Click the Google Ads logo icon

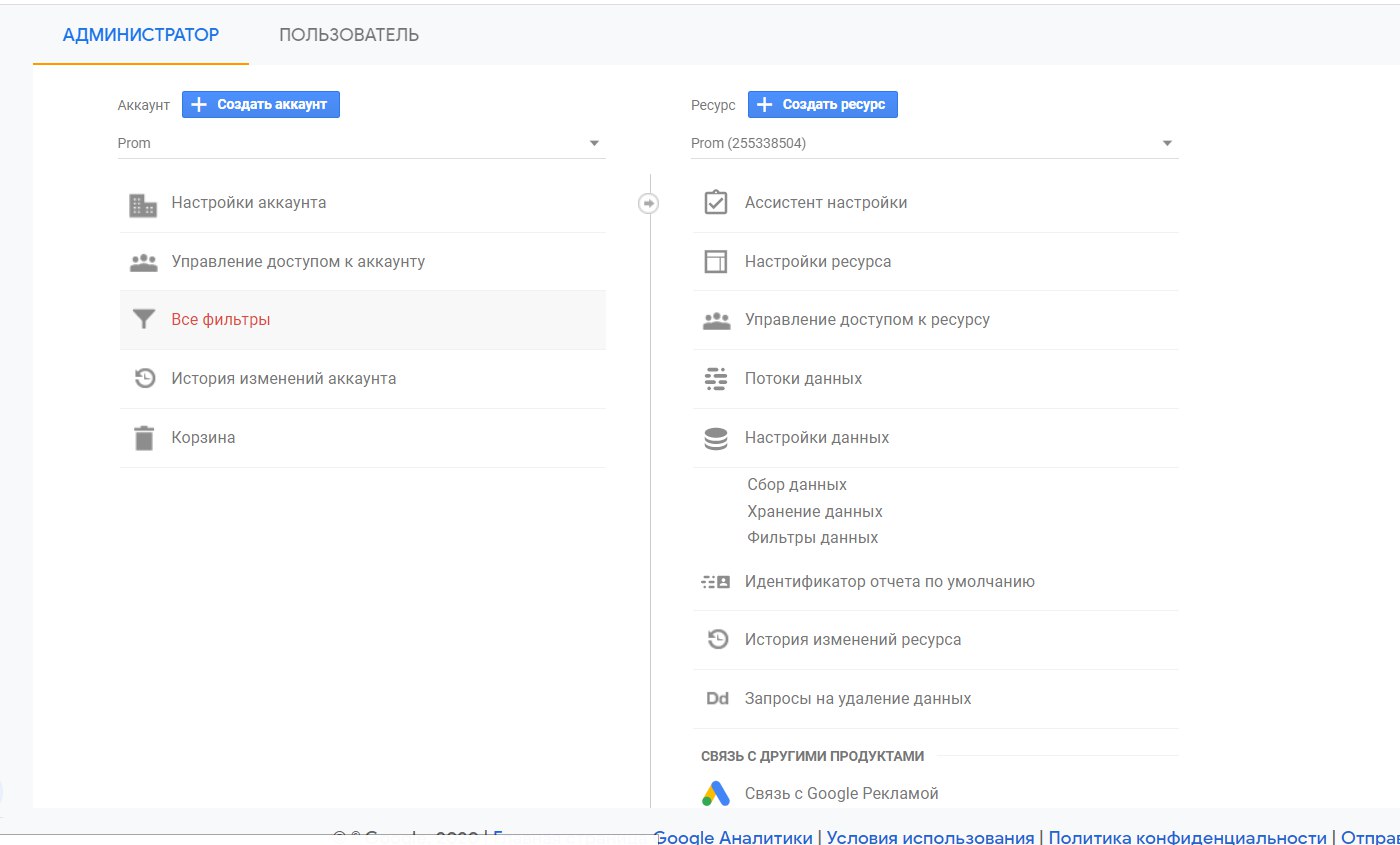[716, 793]
